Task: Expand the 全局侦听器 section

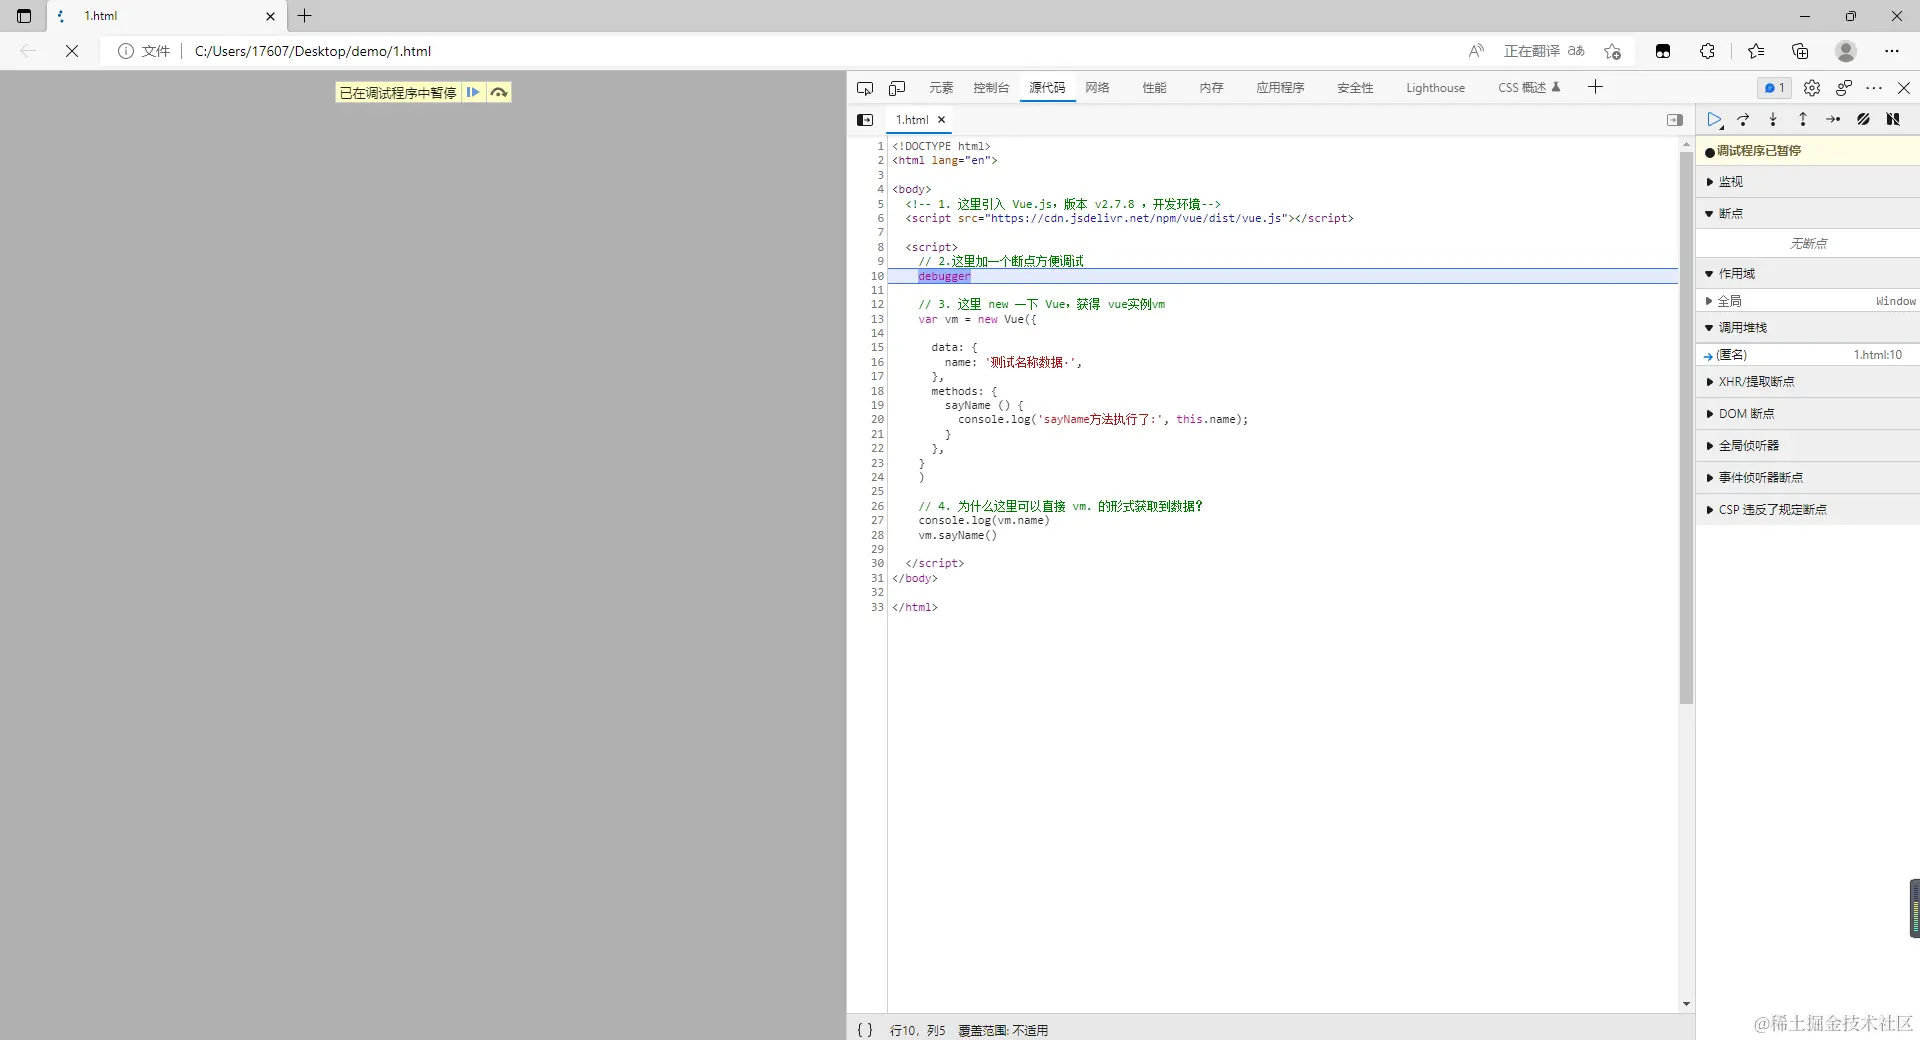Action: (x=1807, y=446)
